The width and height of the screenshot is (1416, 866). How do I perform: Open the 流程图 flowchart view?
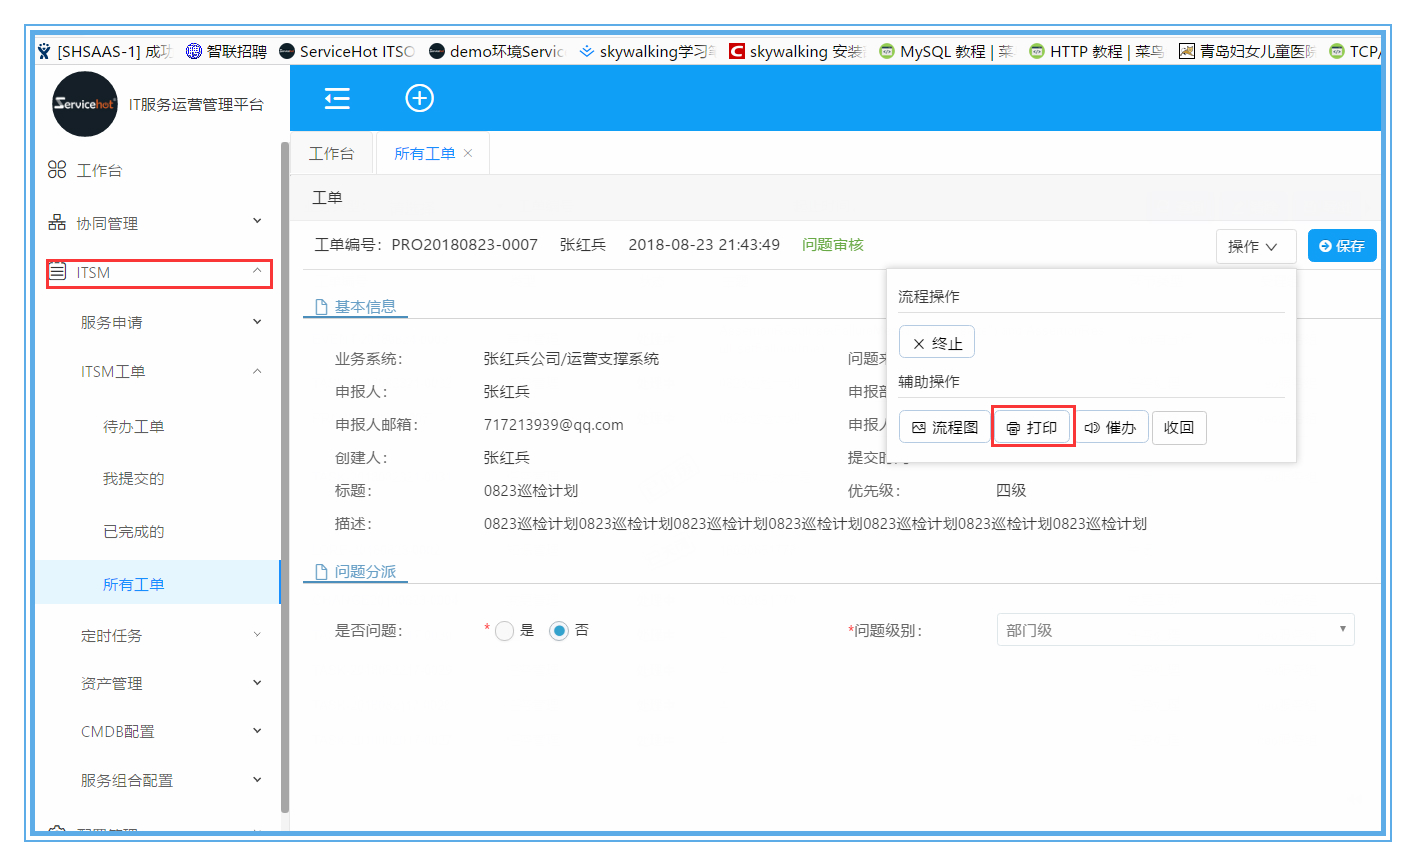point(944,427)
